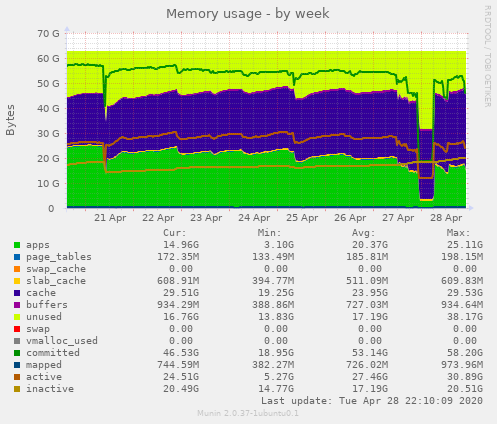
Task: Click the slab_cache average value 511.09M
Action: [367, 281]
